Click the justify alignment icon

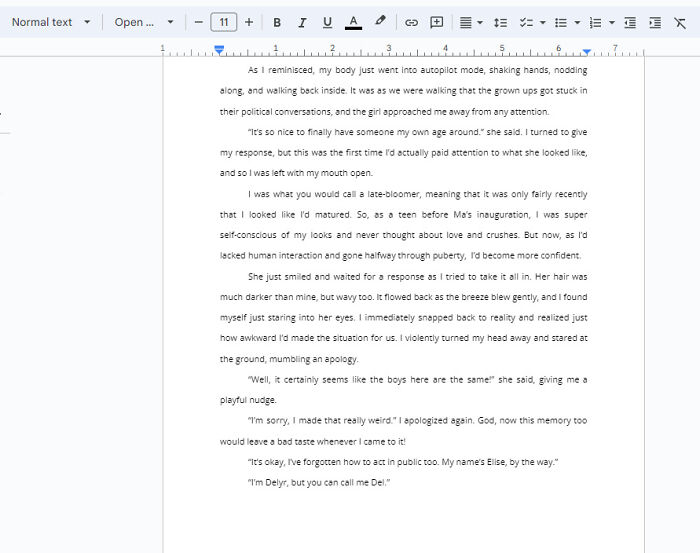pyautogui.click(x=465, y=22)
